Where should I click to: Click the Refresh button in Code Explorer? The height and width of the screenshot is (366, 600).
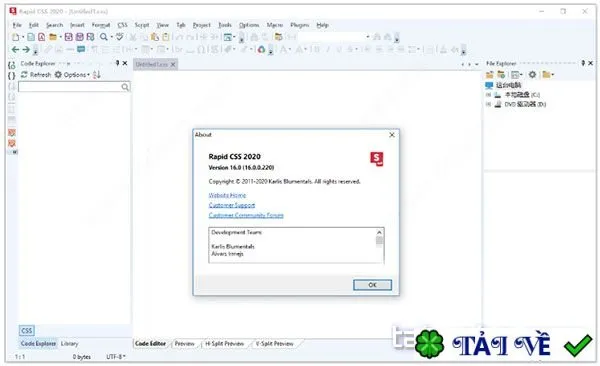(x=36, y=75)
